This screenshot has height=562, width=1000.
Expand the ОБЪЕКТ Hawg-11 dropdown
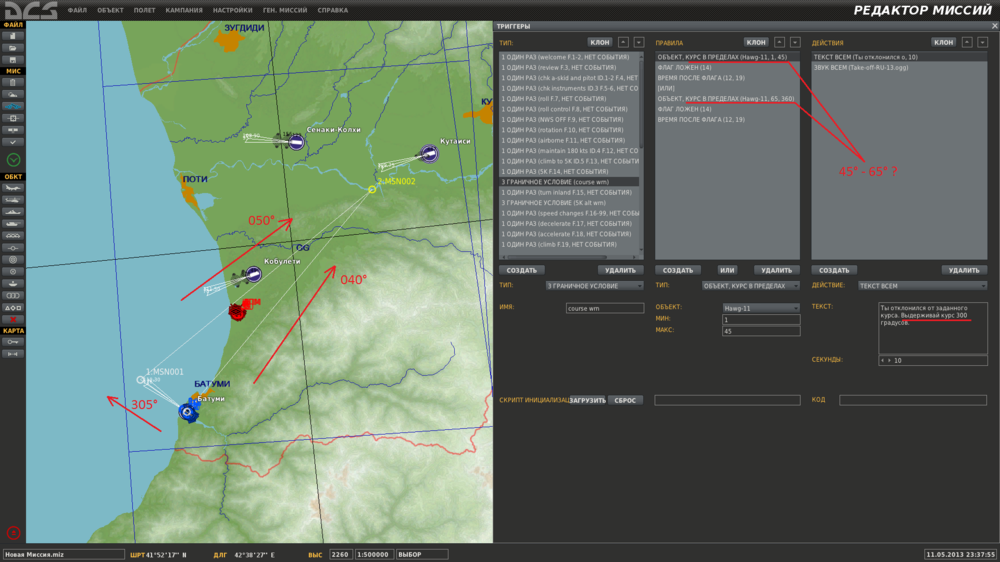pos(761,308)
